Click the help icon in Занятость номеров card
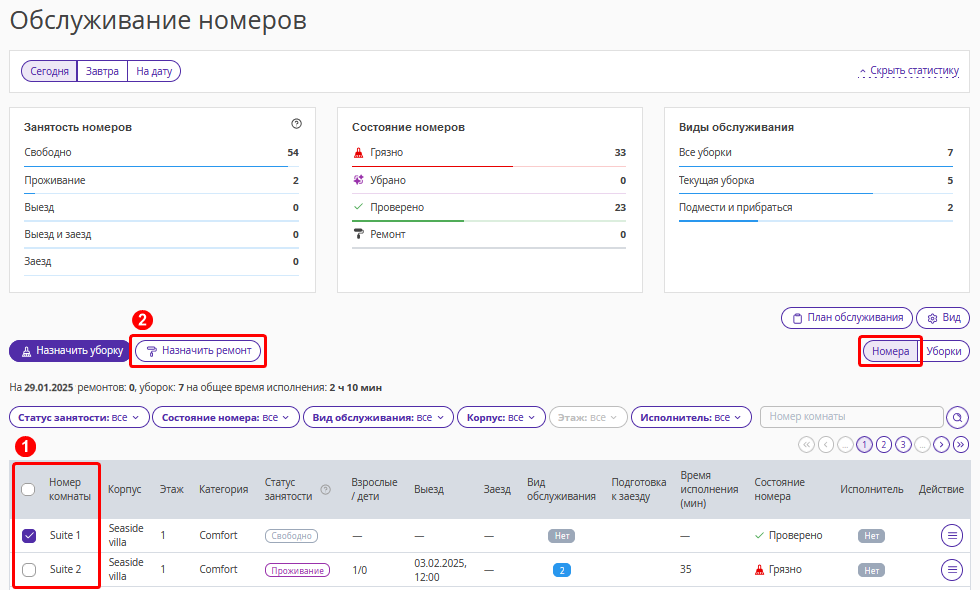This screenshot has height=590, width=980. tap(296, 124)
